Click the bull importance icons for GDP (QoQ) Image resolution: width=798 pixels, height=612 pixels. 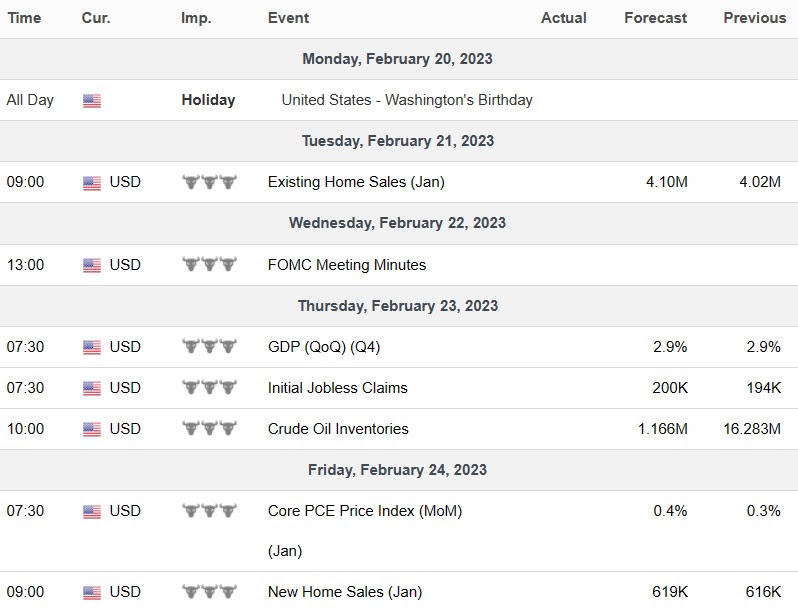210,346
